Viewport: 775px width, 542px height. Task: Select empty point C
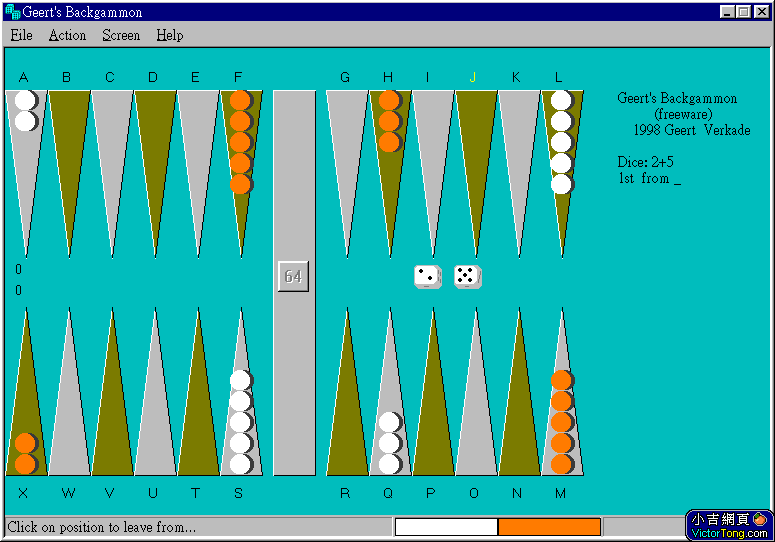tap(112, 174)
